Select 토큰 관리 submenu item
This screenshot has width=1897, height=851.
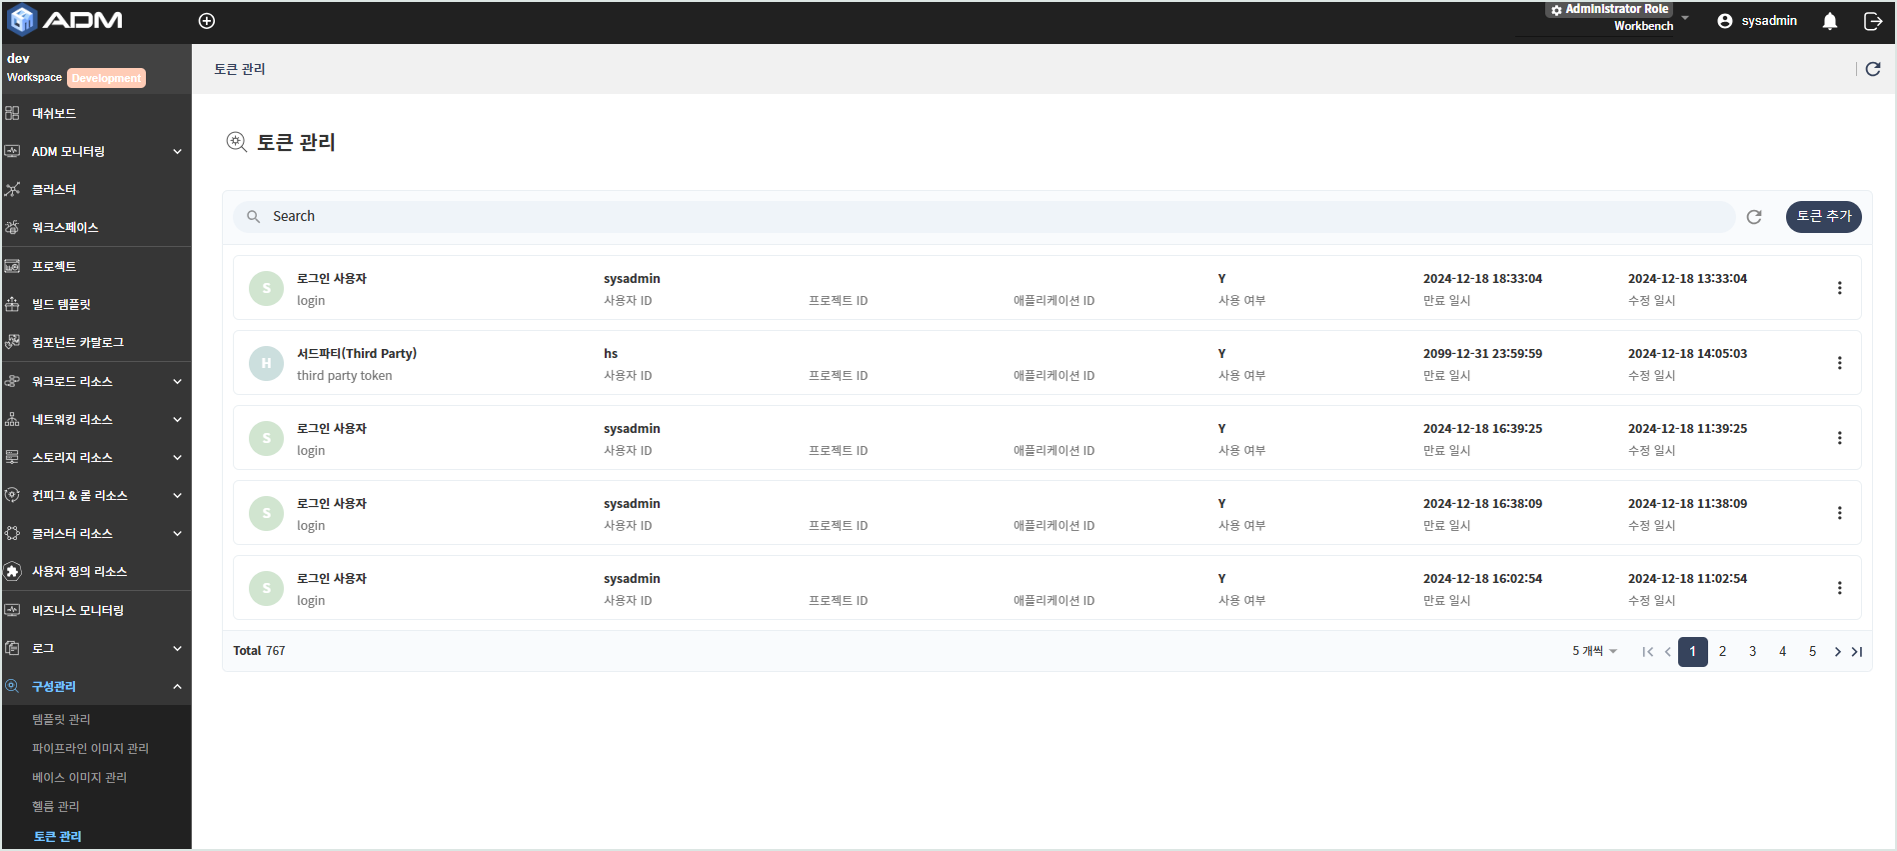pos(58,836)
